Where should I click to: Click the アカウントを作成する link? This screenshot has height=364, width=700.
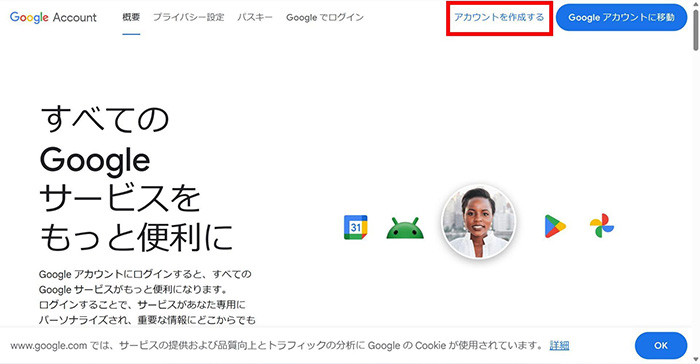pos(499,17)
